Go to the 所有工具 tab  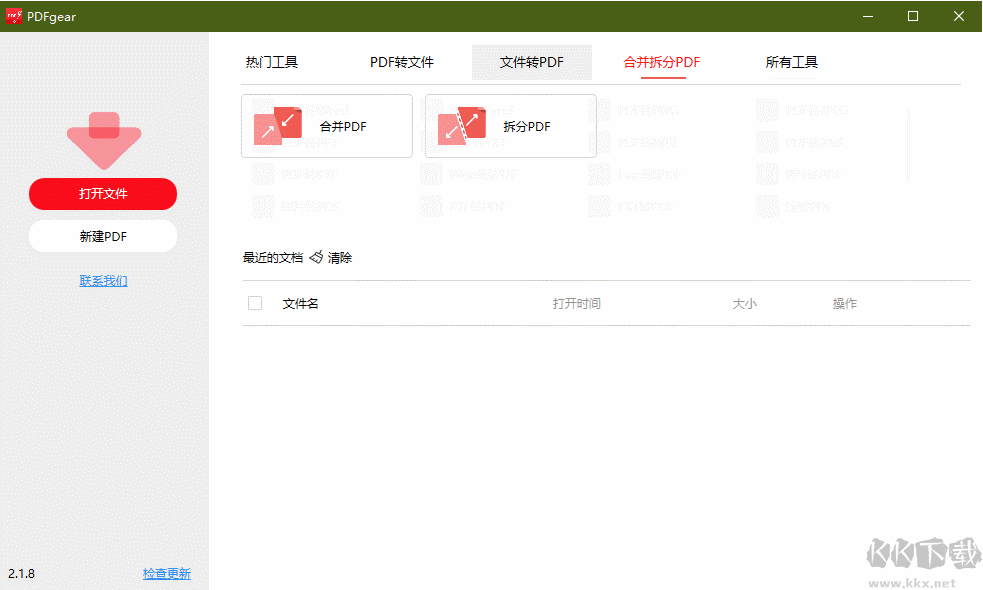791,62
